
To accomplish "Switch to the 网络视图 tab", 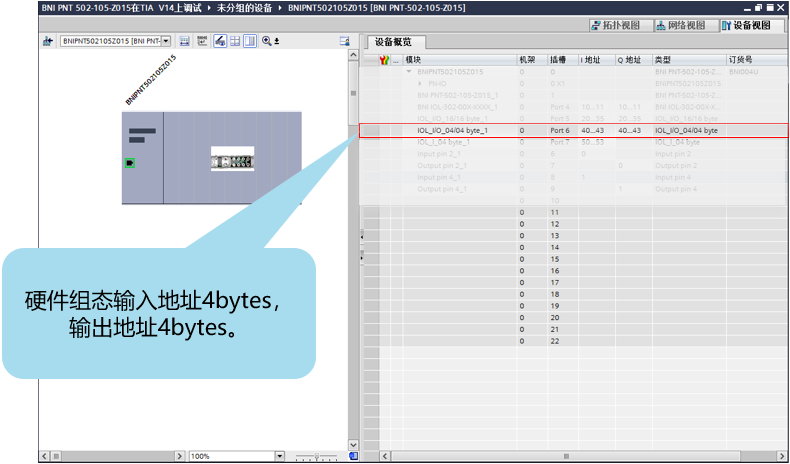I will click(x=685, y=25).
